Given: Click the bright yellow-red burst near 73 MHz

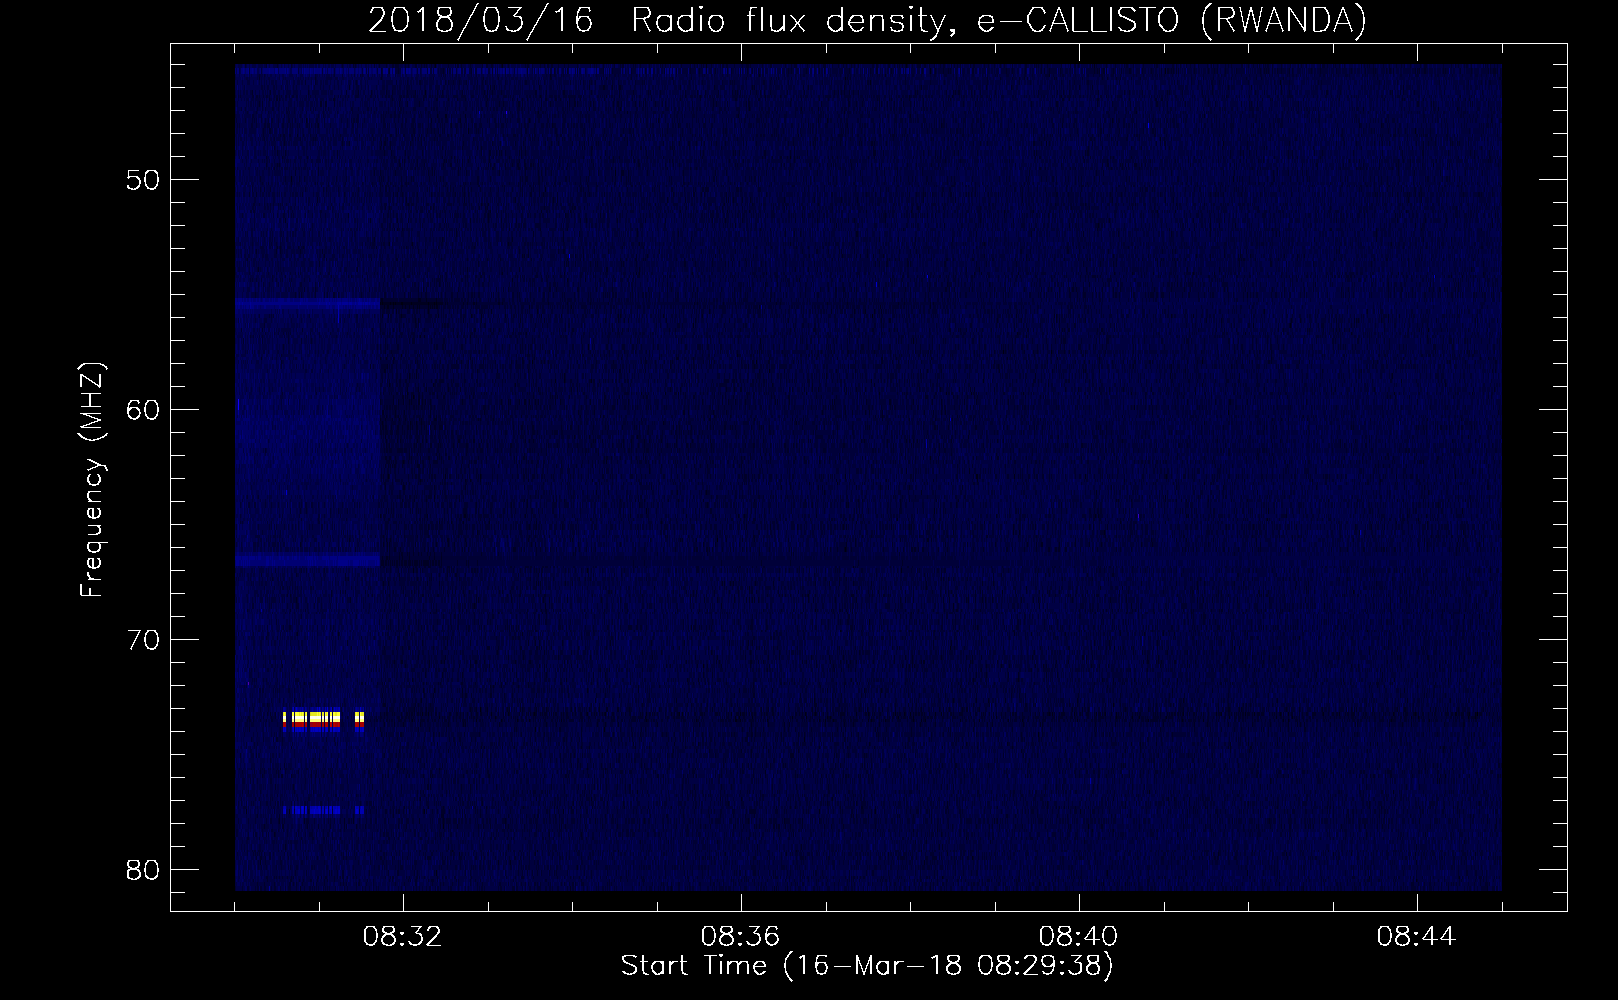Looking at the screenshot, I should tap(323, 720).
